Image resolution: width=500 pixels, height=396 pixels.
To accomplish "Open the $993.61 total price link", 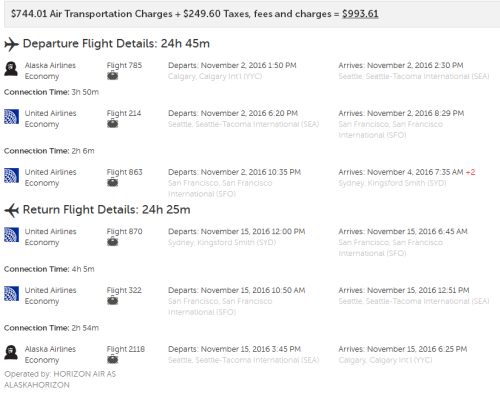I will (x=360, y=14).
